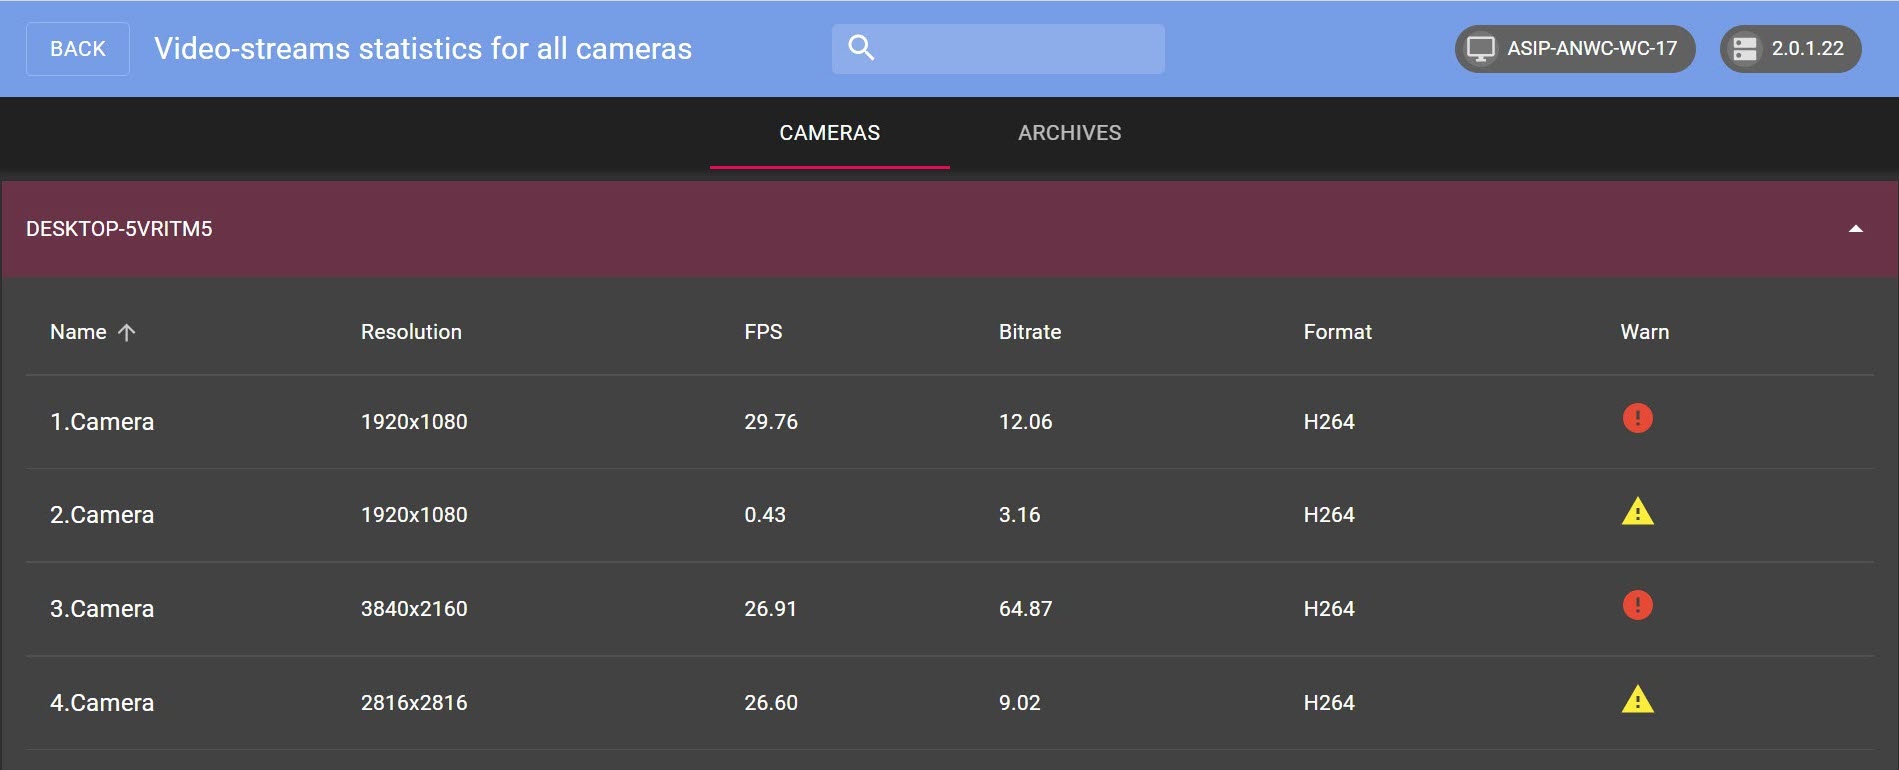This screenshot has width=1899, height=770.
Task: Switch to the Archives tab
Action: coord(1069,133)
